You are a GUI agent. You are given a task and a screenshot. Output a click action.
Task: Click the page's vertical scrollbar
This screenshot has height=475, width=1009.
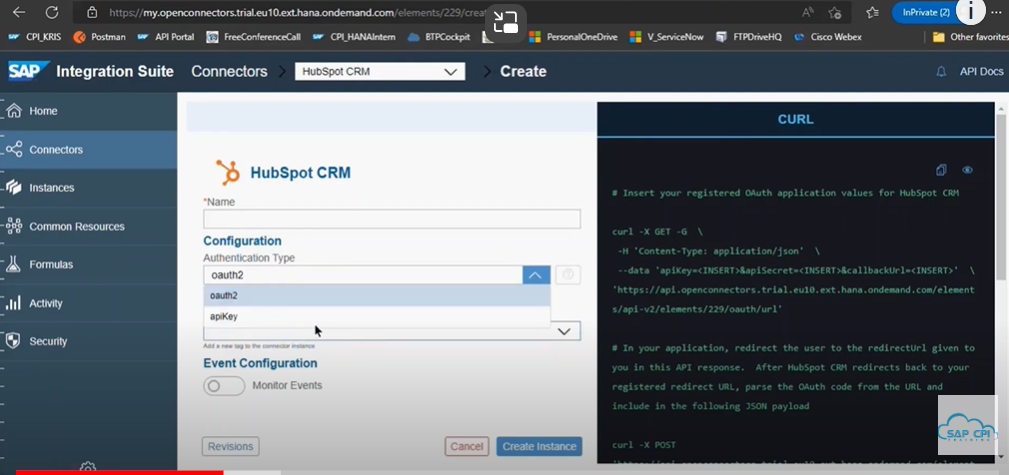click(x=1001, y=196)
